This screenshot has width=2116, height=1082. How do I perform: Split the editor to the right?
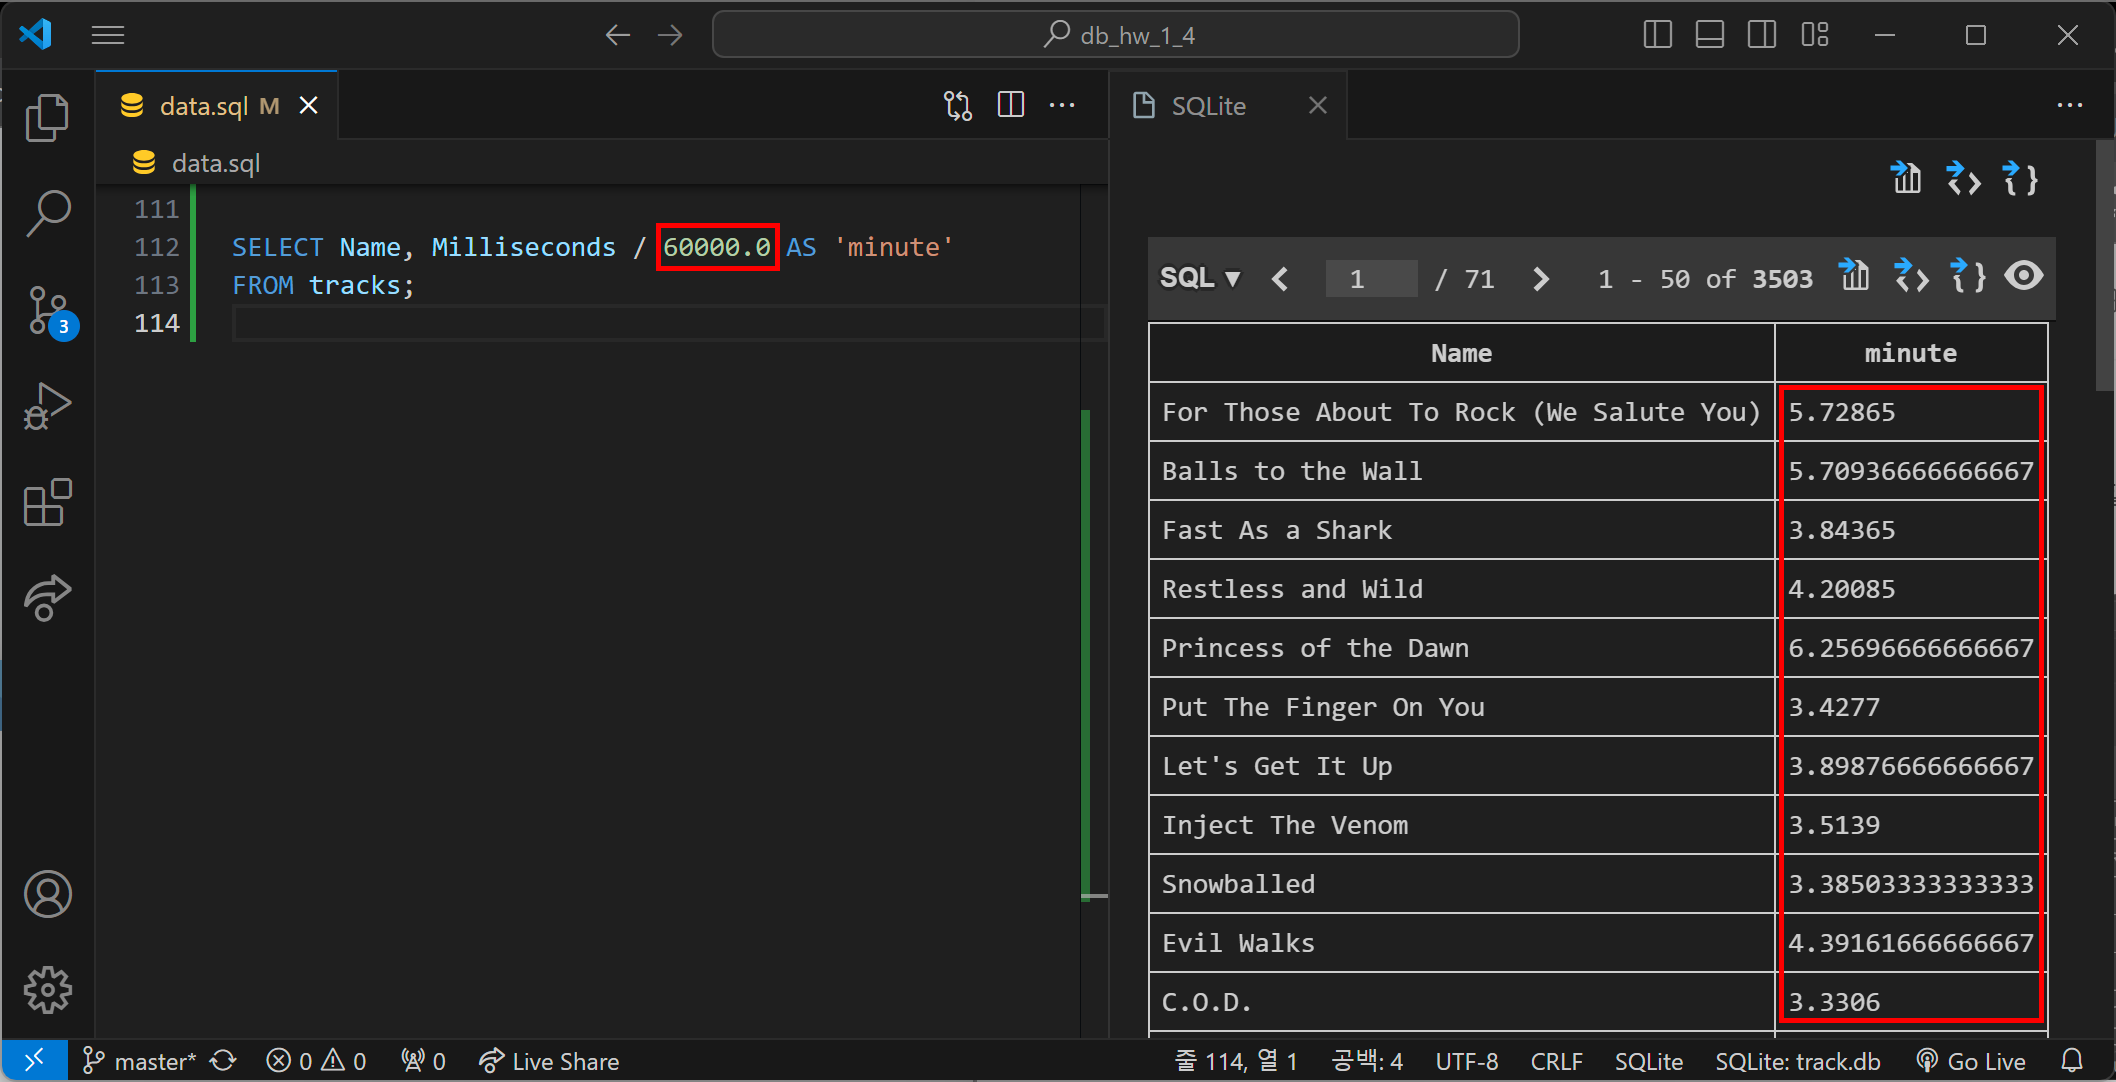click(x=1011, y=105)
